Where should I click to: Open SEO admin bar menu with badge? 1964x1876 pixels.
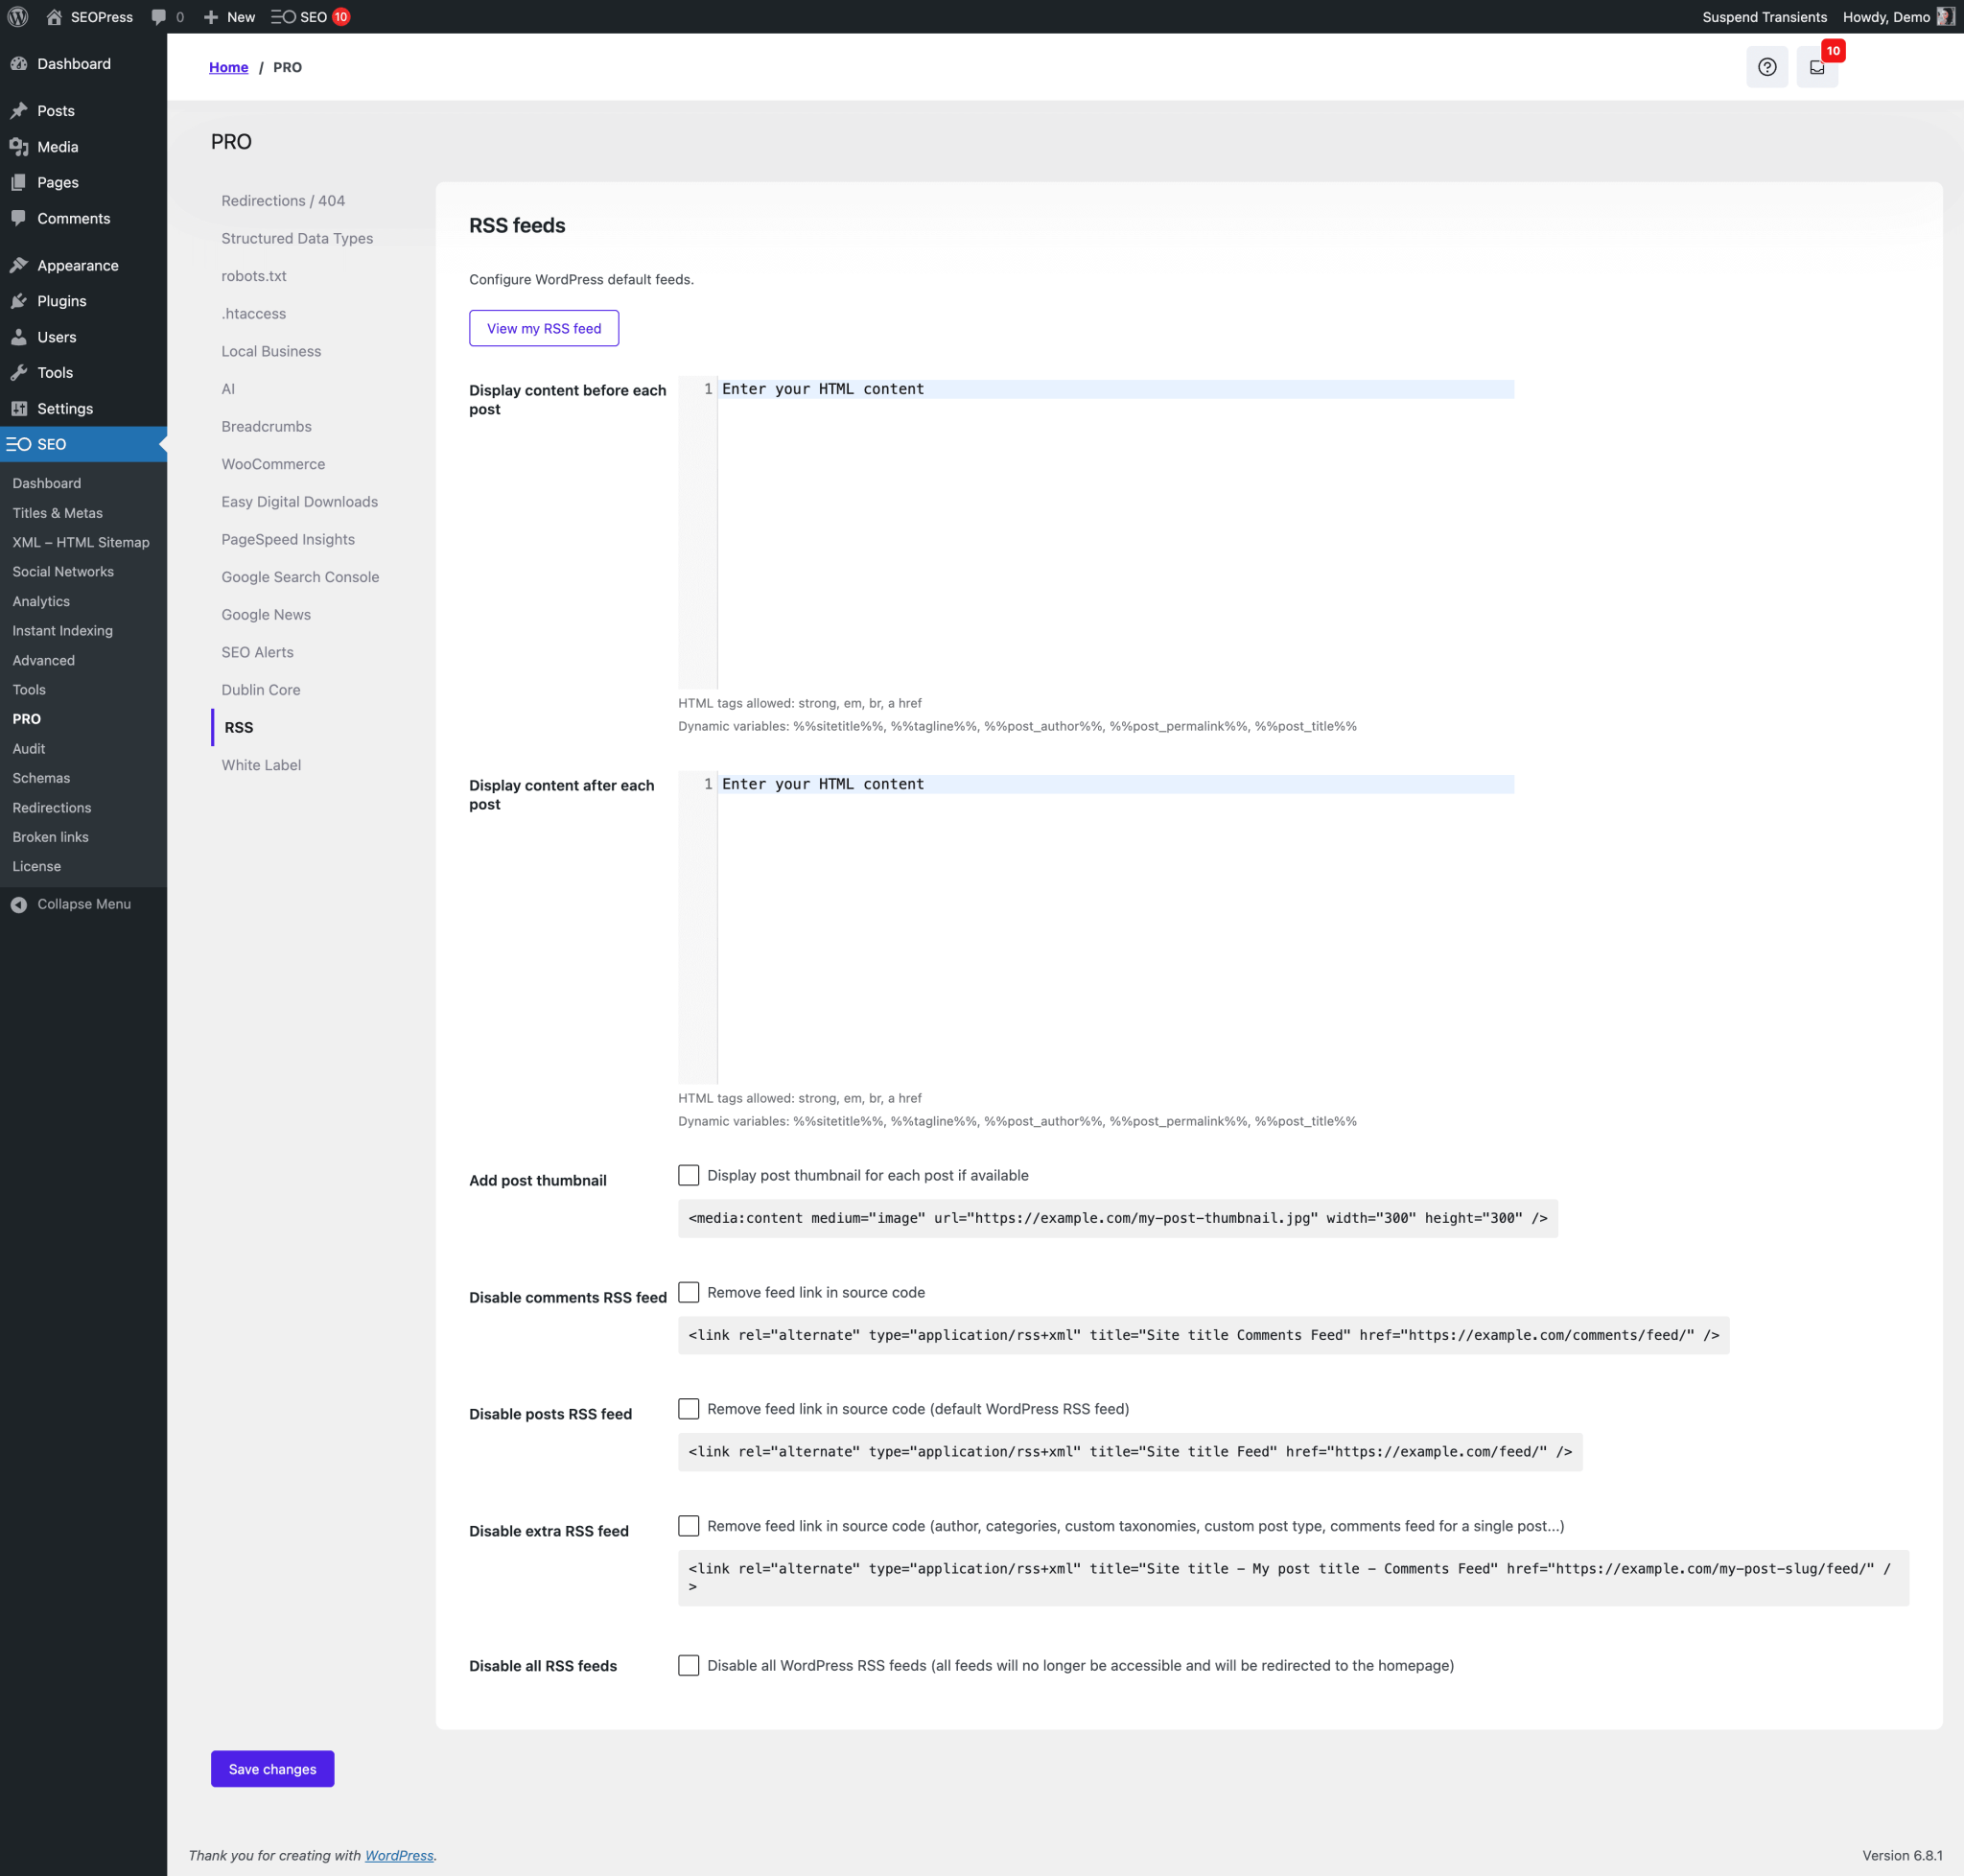pos(310,17)
